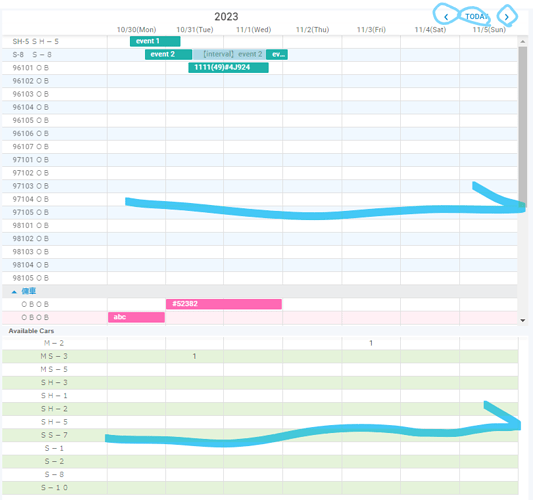Image resolution: width=533 pixels, height=500 pixels.
Task: Select the 'S S – 7' car row label
Action: (x=54, y=435)
